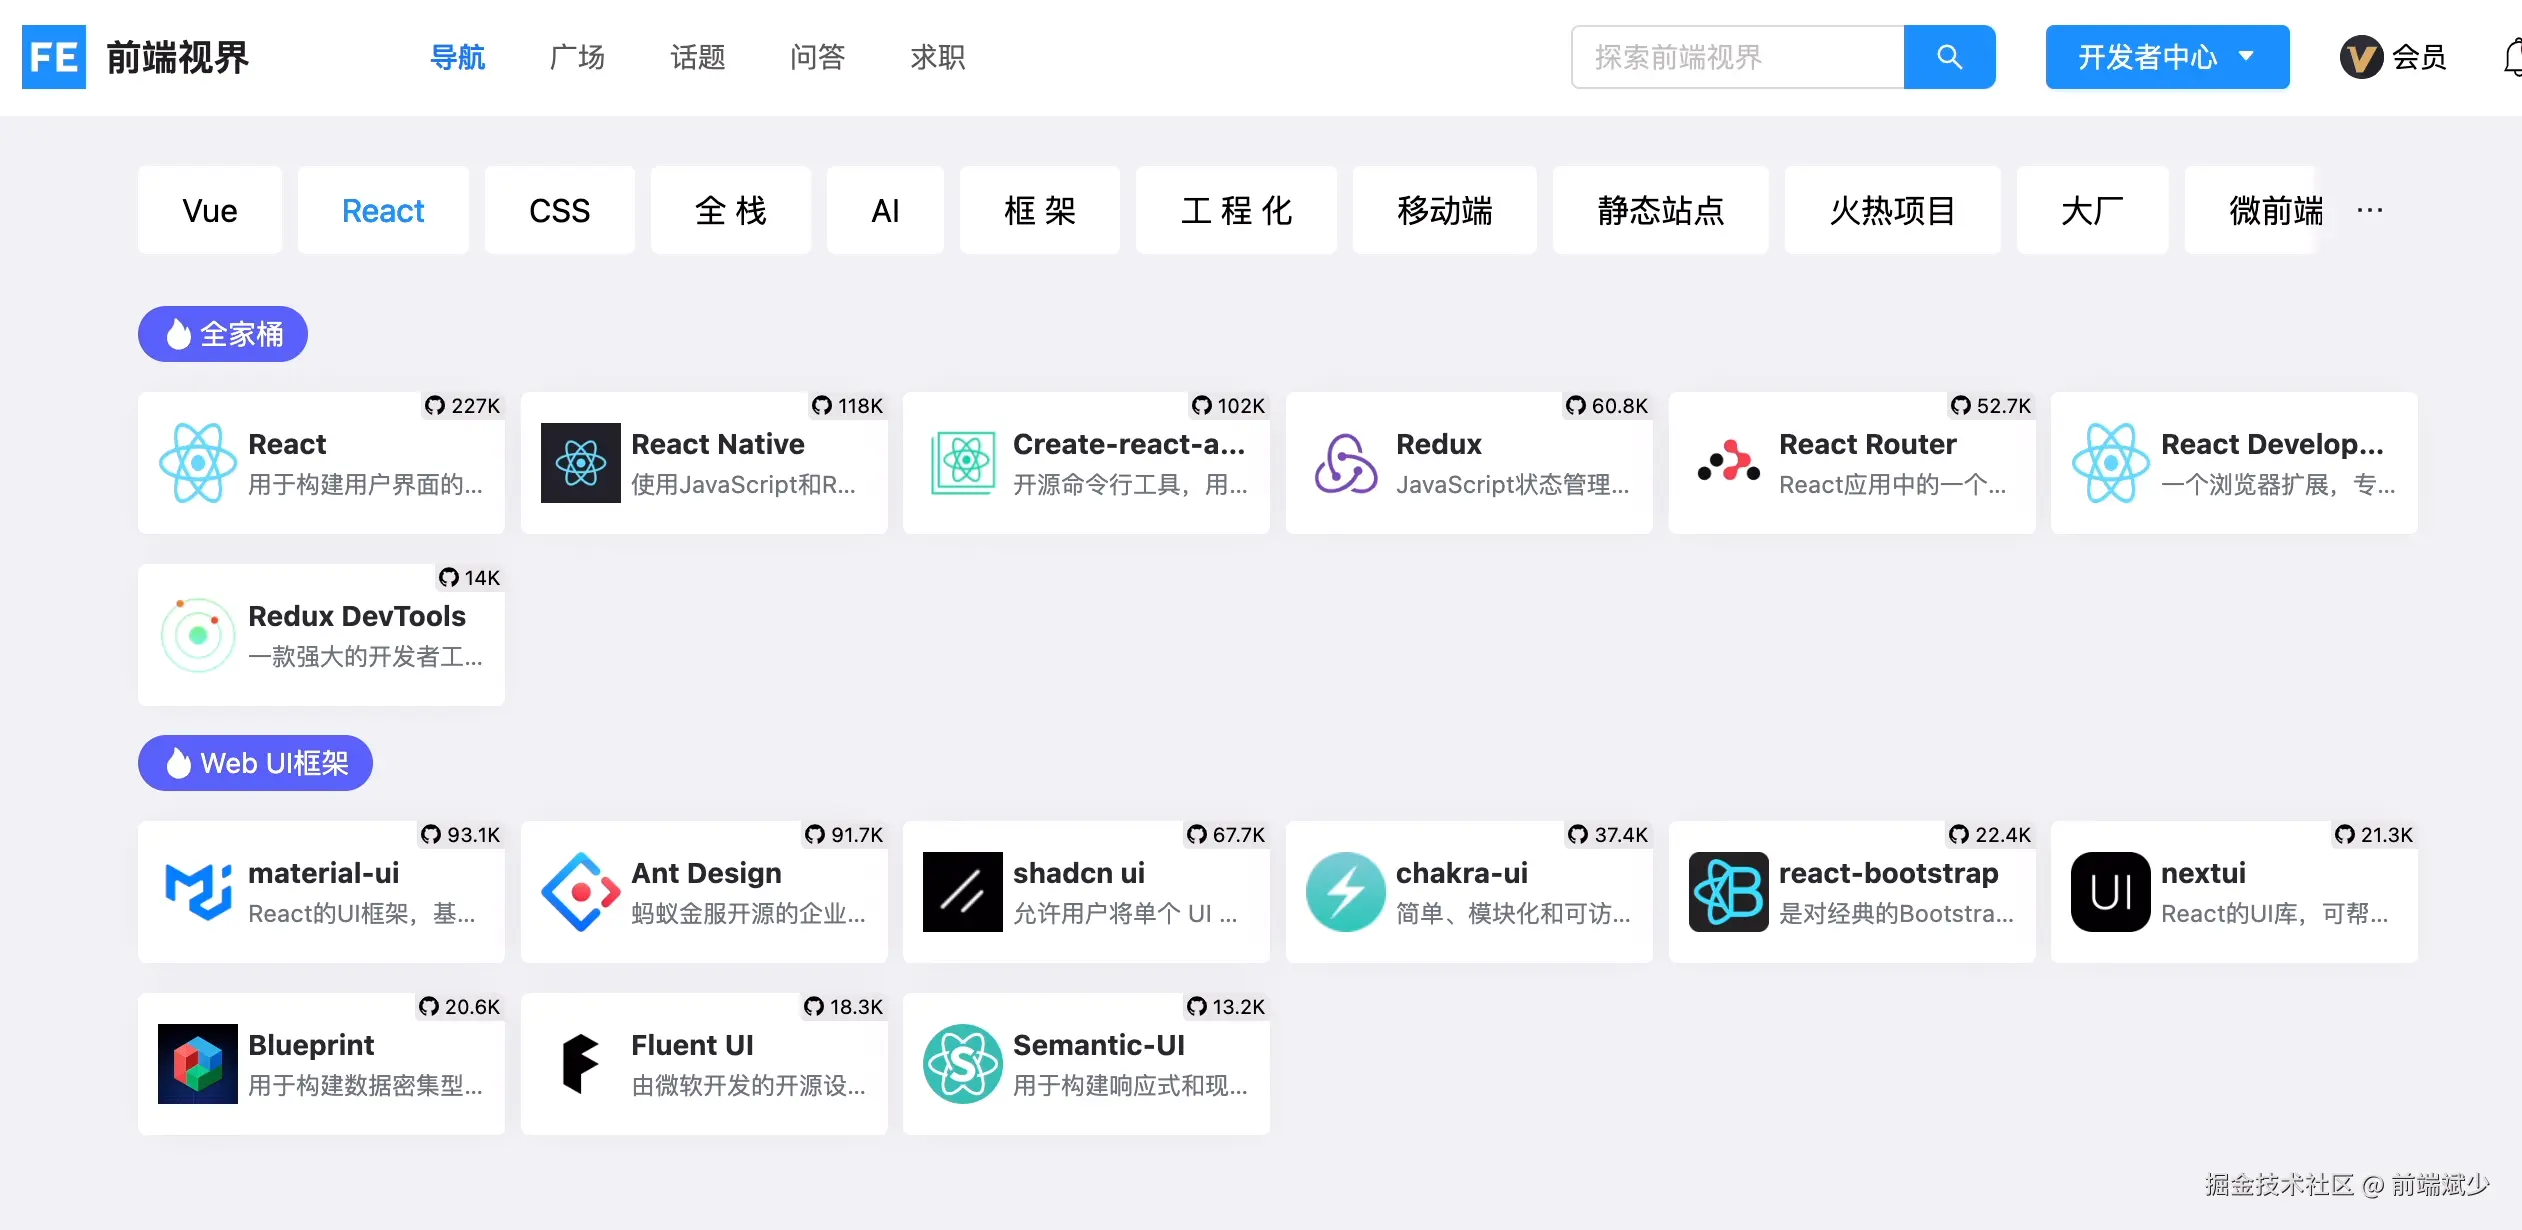Focus the 探索前端视界 search field
This screenshot has width=2522, height=1230.
(1738, 57)
